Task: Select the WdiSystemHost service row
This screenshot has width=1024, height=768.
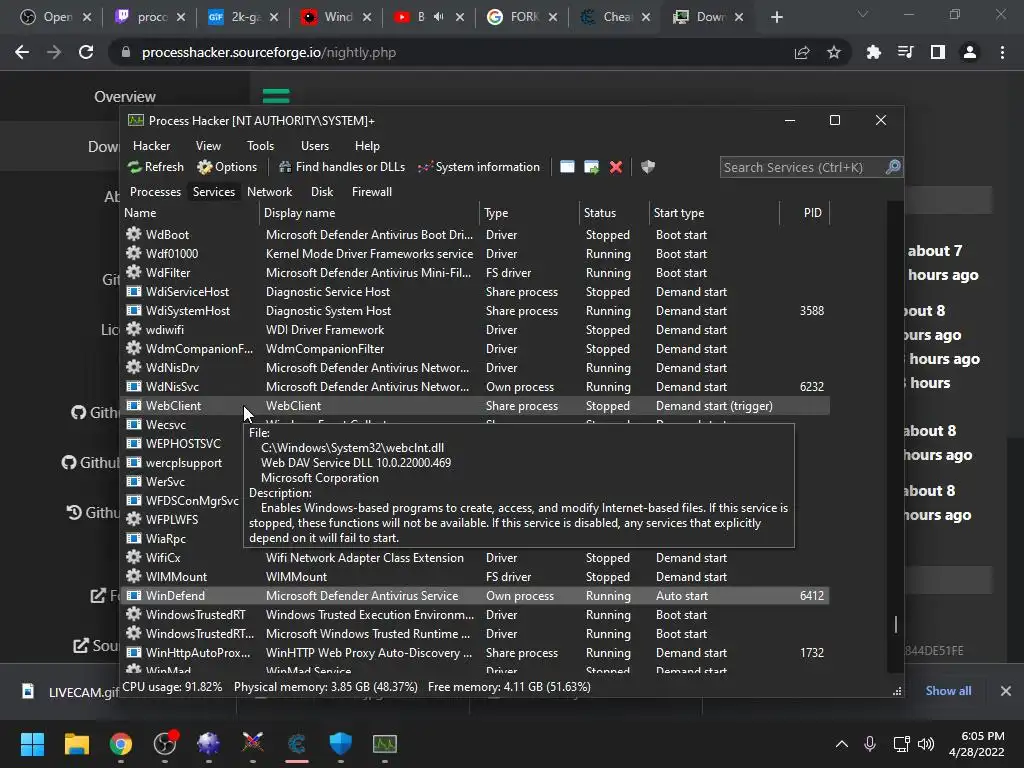Action: coord(475,311)
